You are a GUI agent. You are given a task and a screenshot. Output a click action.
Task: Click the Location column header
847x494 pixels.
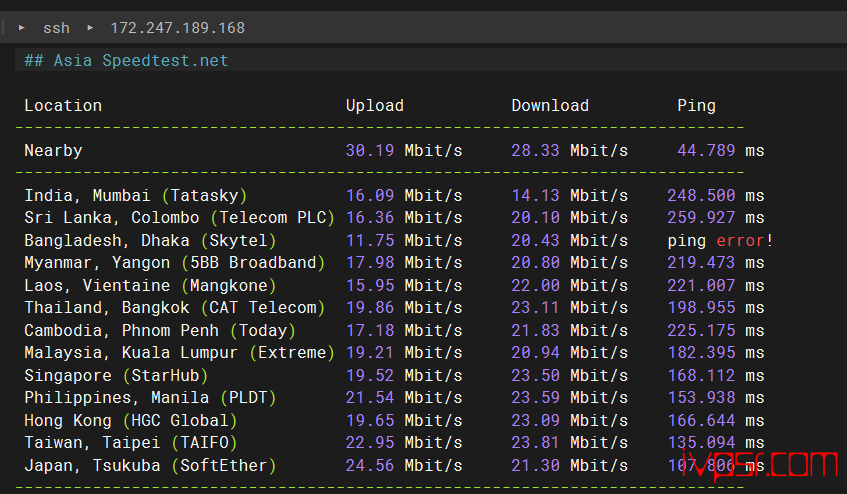63,105
